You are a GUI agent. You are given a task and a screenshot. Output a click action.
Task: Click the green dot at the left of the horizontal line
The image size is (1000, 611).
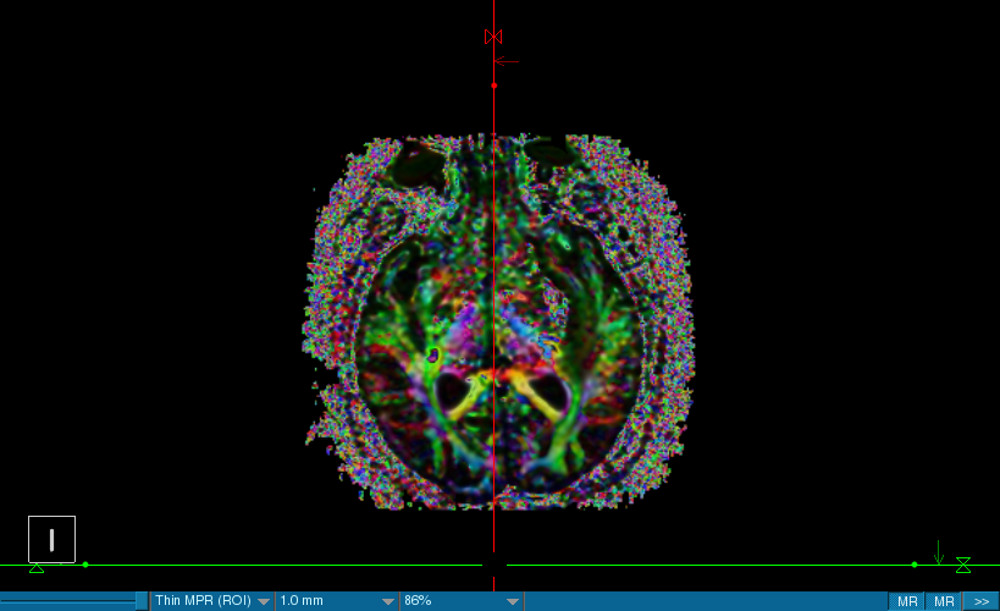click(x=85, y=565)
